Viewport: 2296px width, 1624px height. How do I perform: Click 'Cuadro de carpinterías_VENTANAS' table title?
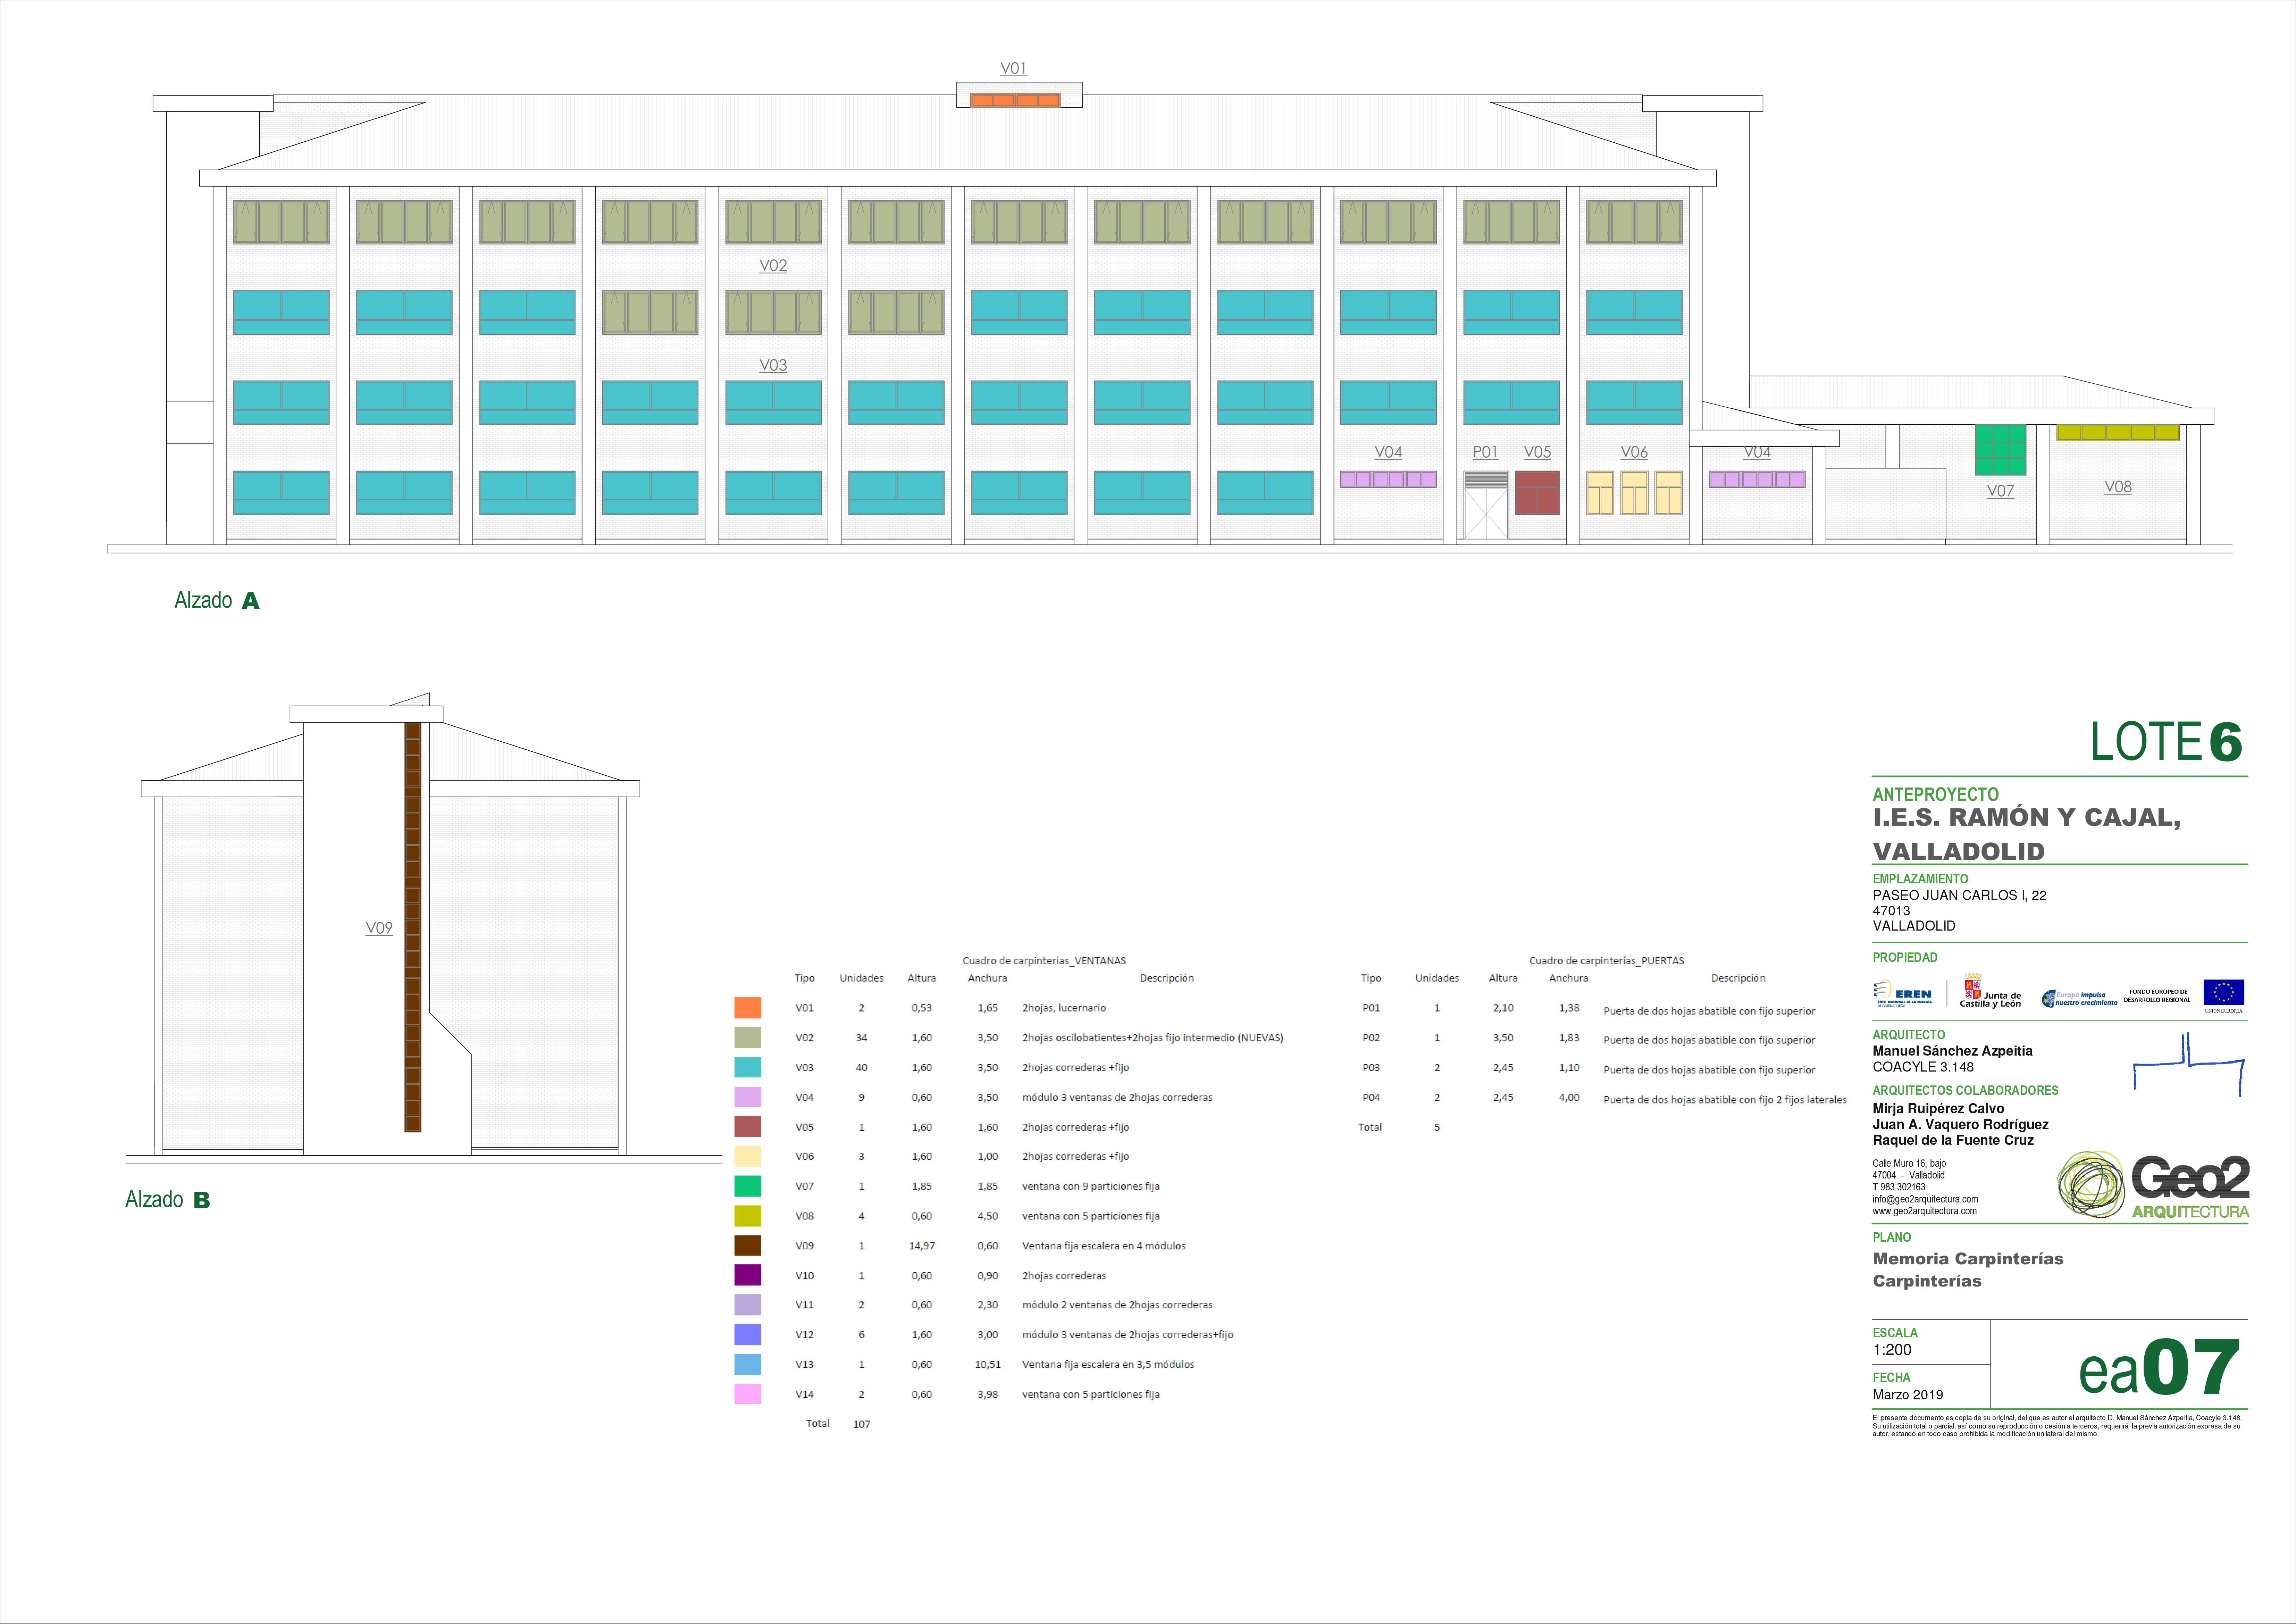[x=1044, y=961]
